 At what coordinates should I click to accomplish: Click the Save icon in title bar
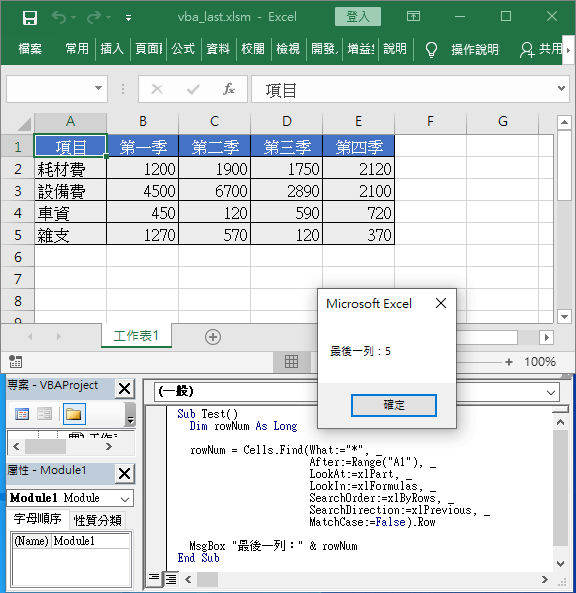[x=29, y=17]
